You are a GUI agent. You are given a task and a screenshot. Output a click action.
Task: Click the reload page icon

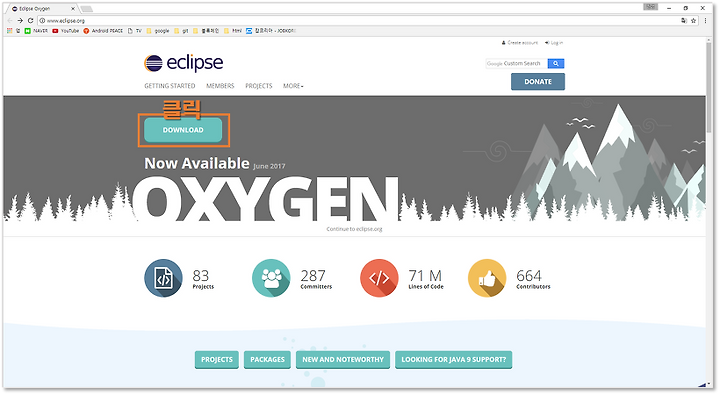click(x=30, y=21)
